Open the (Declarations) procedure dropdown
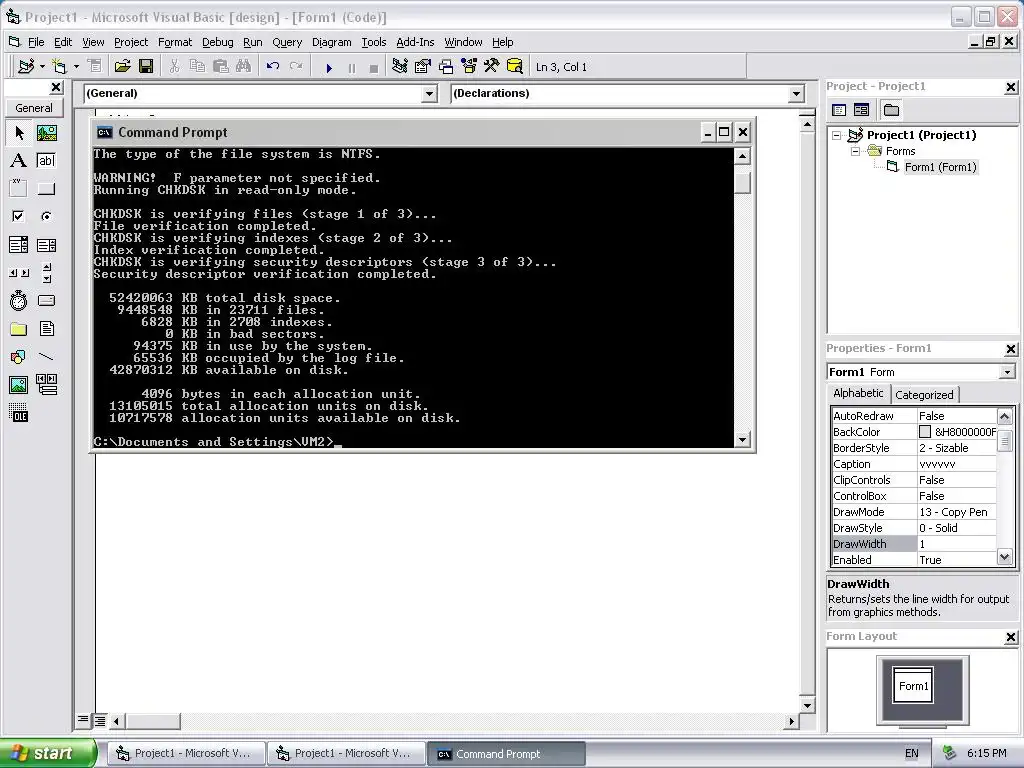This screenshot has width=1024, height=768. pos(796,94)
